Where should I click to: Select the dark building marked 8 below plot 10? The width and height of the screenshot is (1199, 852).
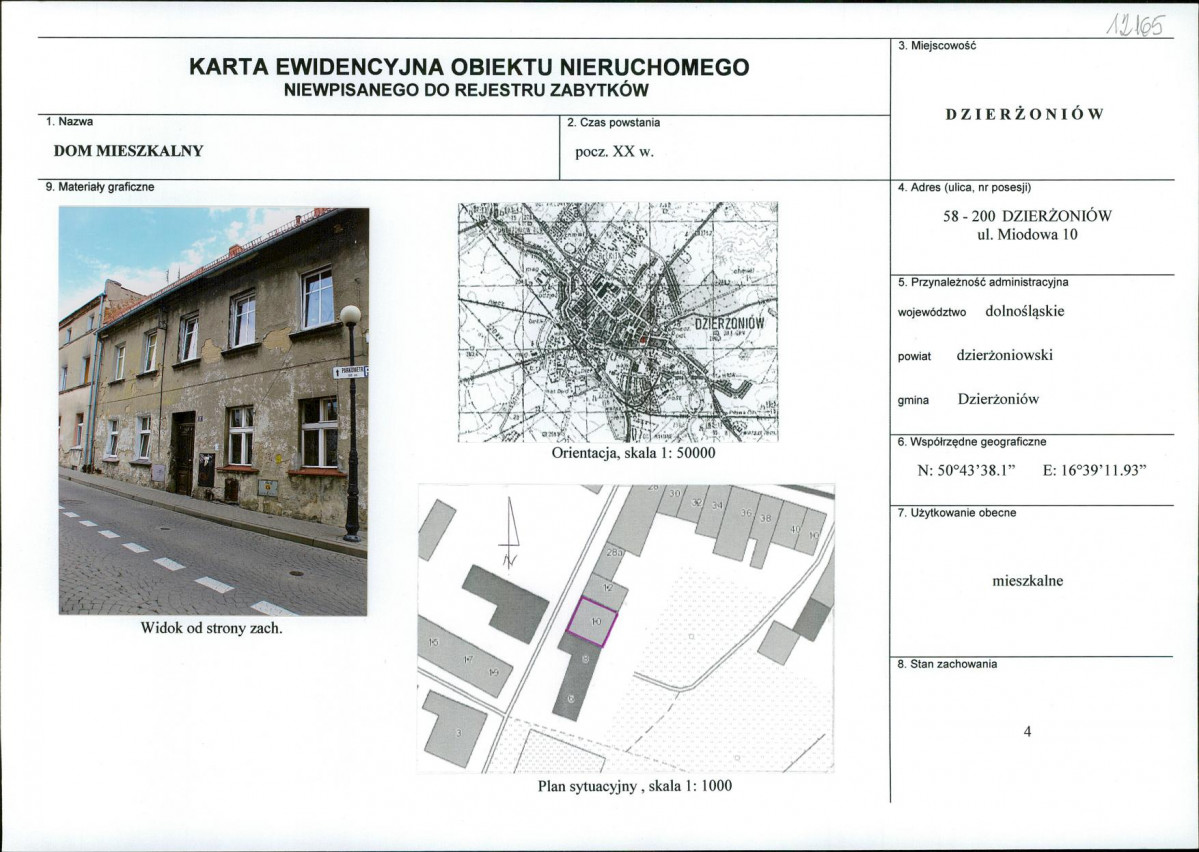[584, 658]
